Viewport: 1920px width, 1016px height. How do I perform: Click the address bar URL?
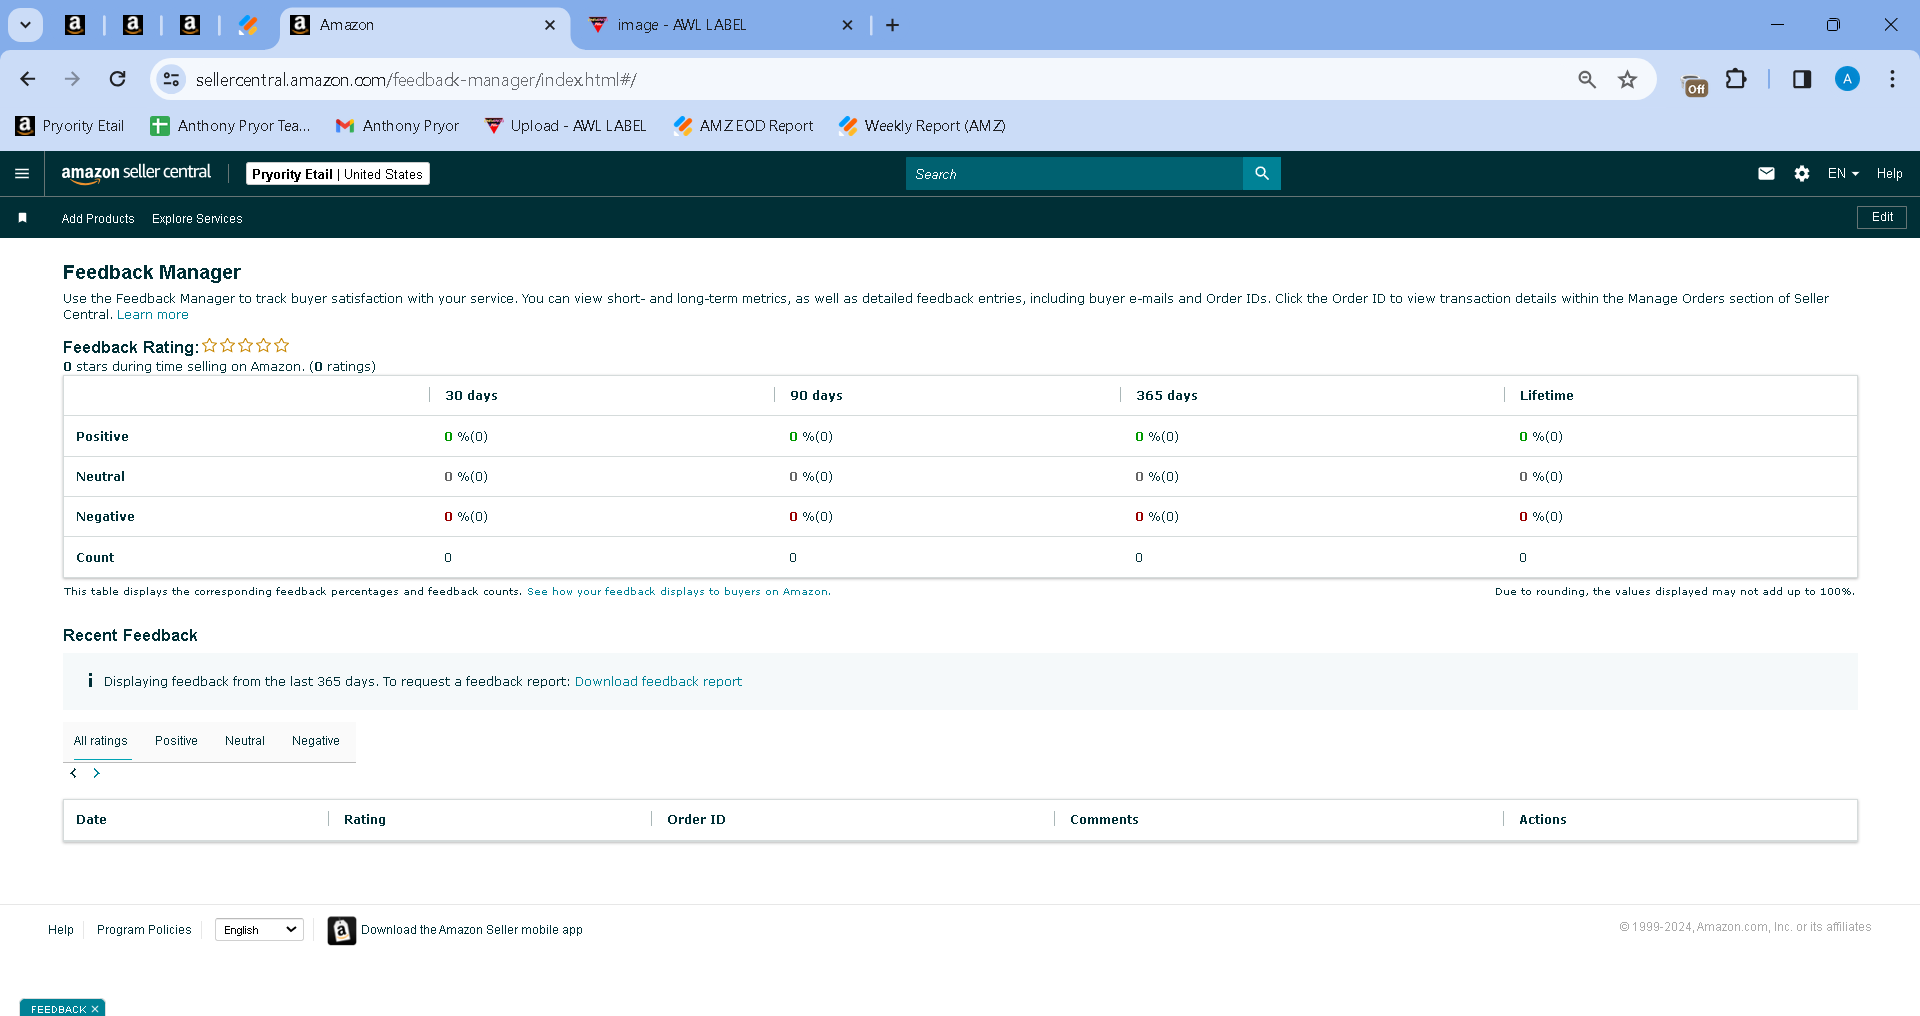pos(416,80)
